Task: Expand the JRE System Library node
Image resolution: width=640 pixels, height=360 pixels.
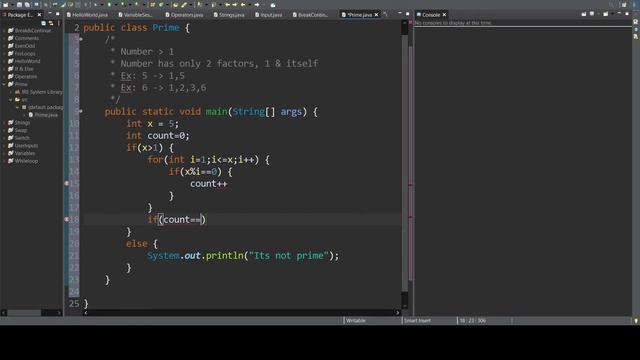Action: [x=11, y=92]
